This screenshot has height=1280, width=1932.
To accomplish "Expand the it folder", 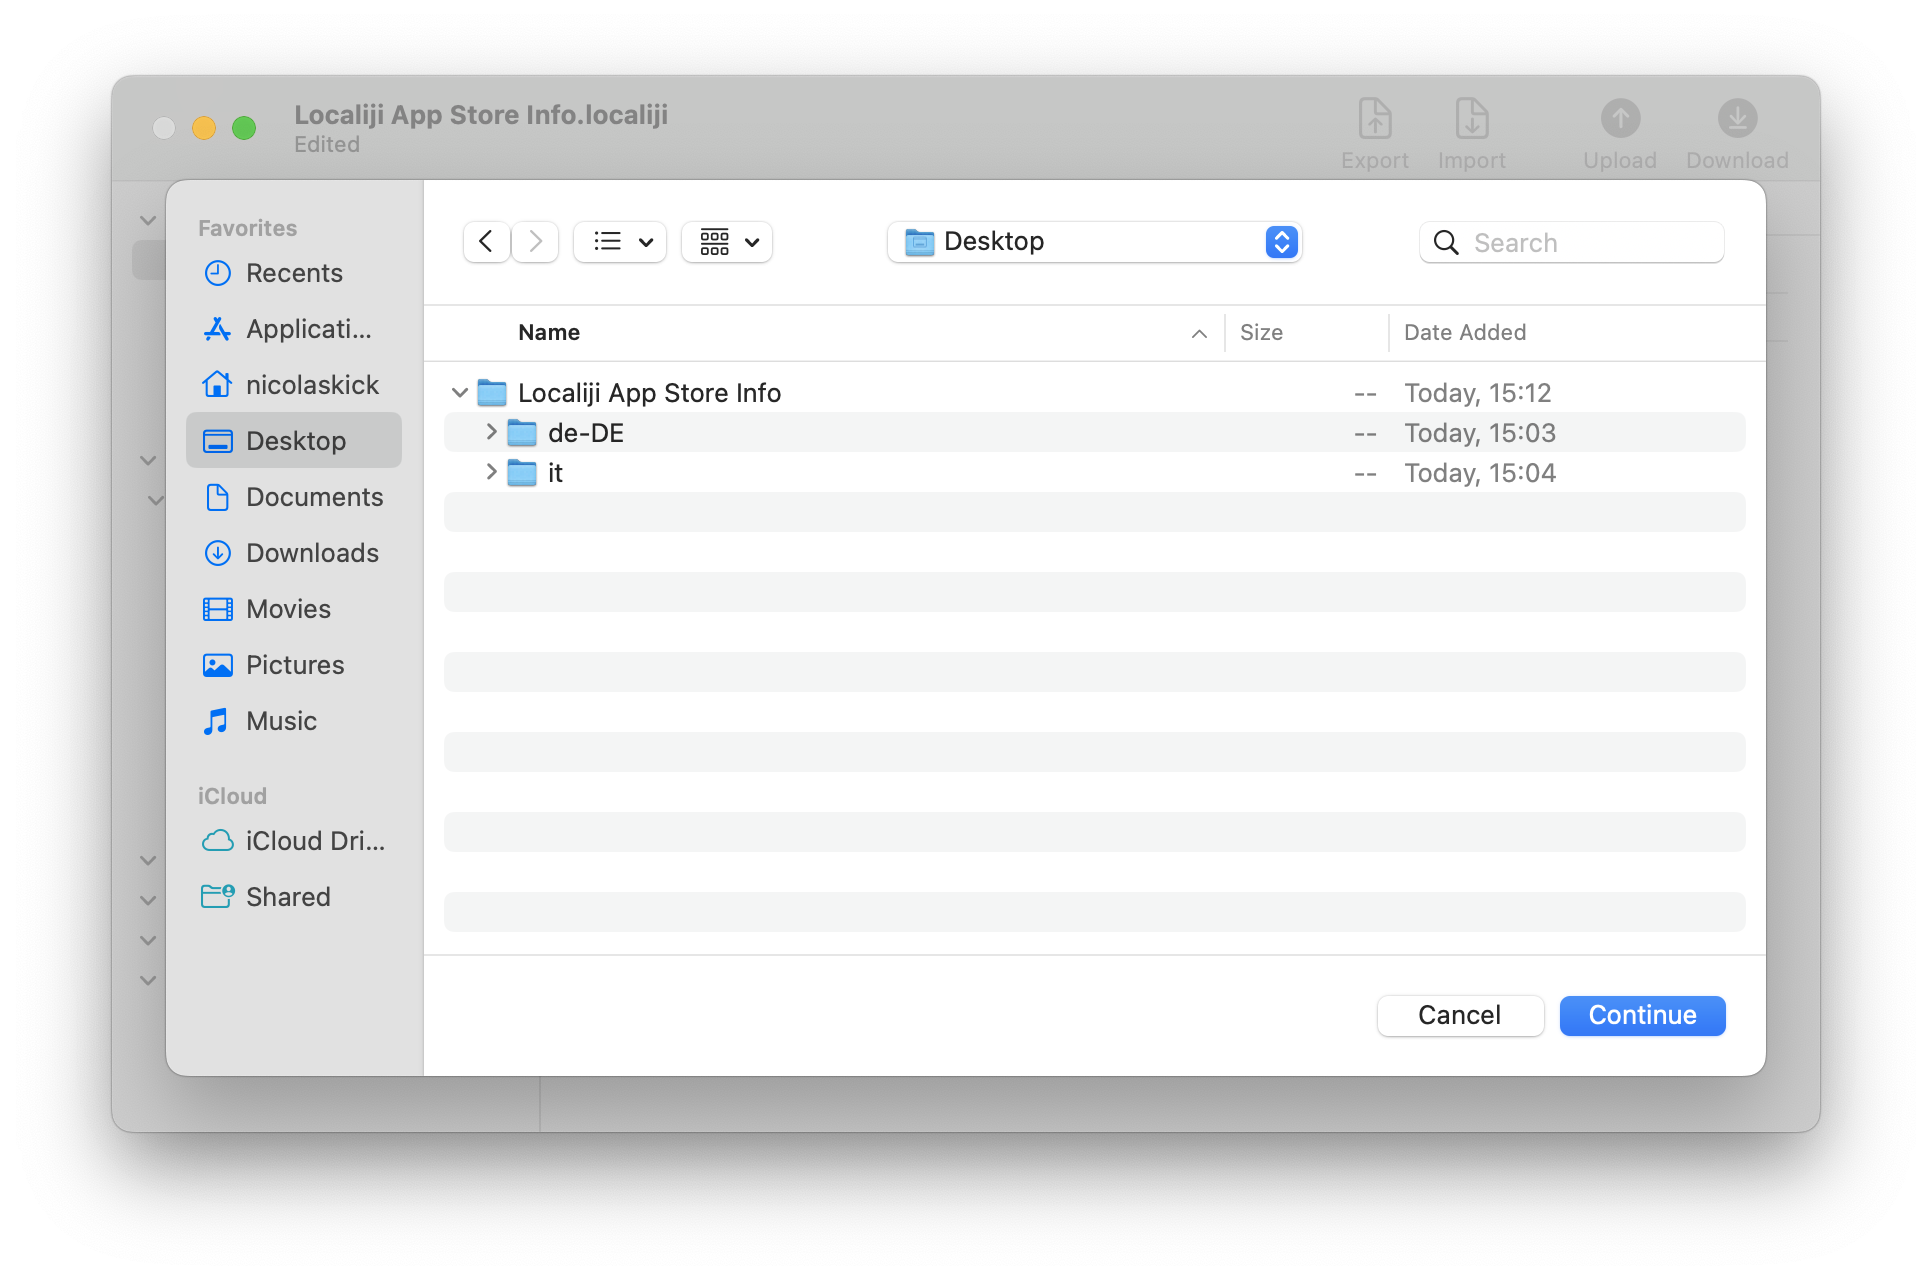I will (x=491, y=472).
